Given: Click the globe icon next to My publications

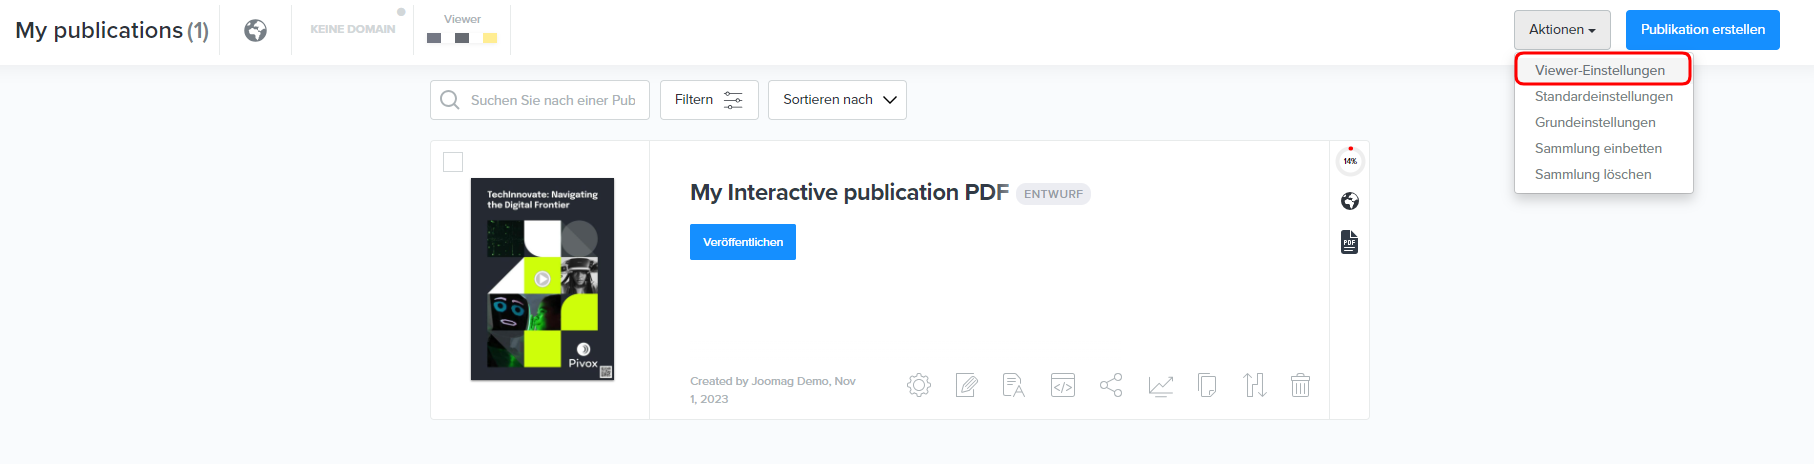Looking at the screenshot, I should tap(256, 31).
